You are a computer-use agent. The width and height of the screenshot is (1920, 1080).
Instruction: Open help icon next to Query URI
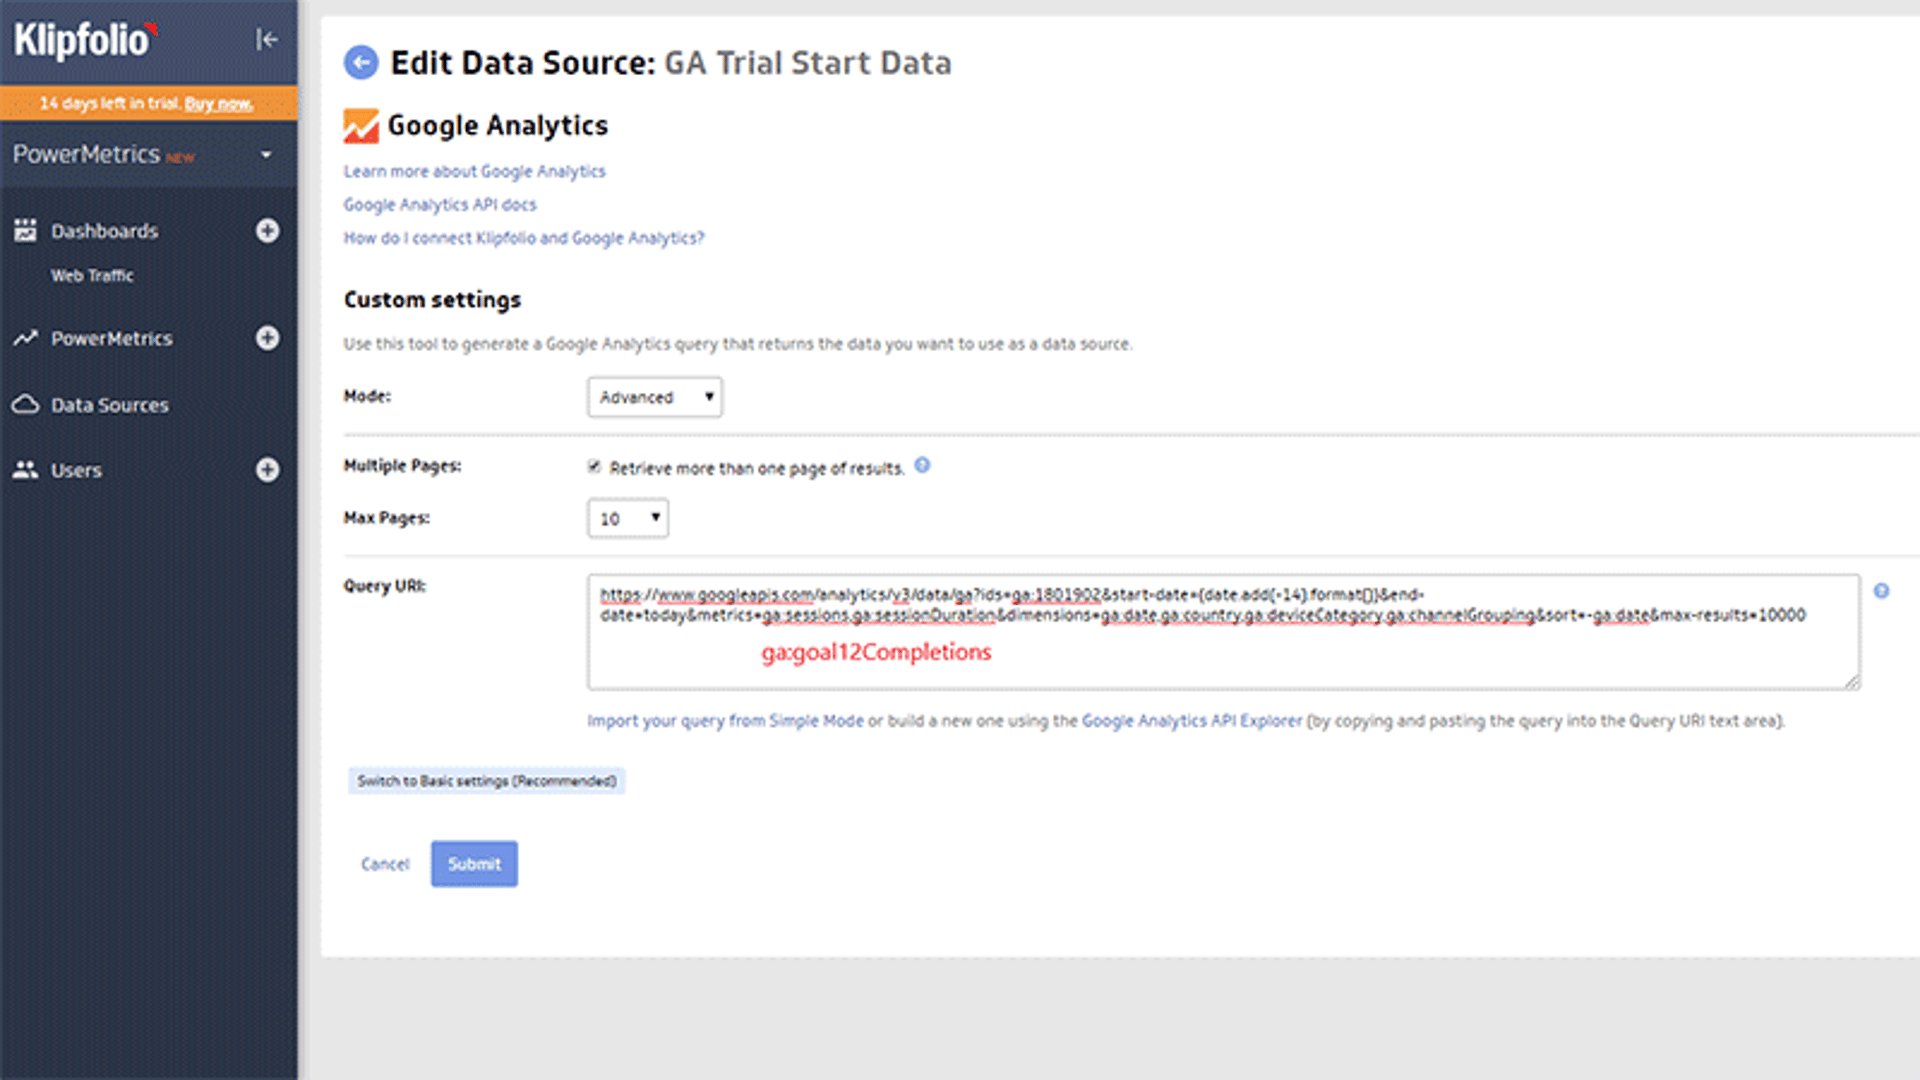point(1881,591)
